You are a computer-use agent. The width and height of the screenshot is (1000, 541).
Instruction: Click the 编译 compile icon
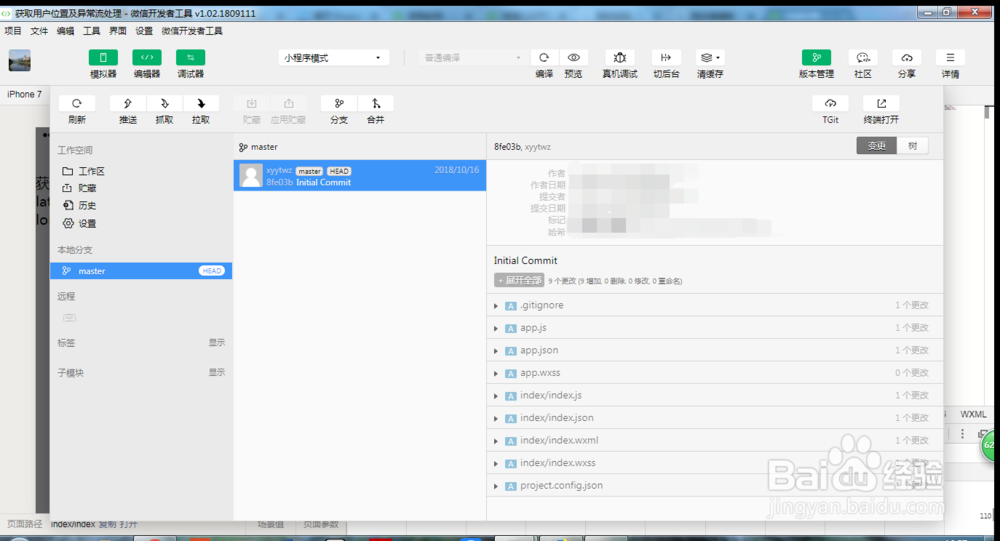(x=544, y=57)
